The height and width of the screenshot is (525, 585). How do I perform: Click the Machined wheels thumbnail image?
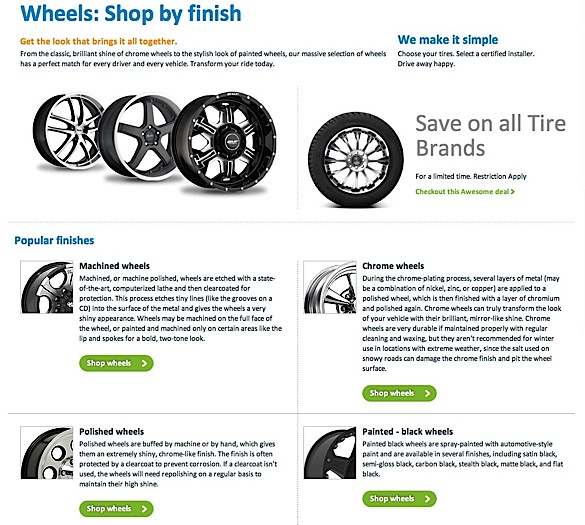click(x=47, y=287)
